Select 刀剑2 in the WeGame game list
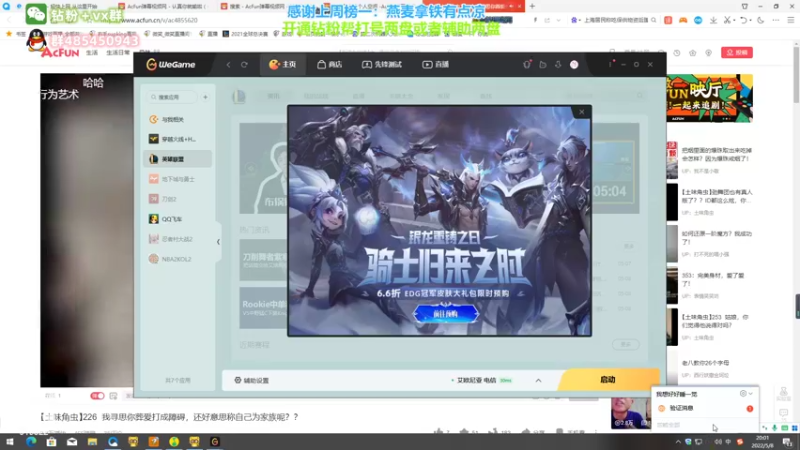The width and height of the screenshot is (800, 450). (x=178, y=199)
